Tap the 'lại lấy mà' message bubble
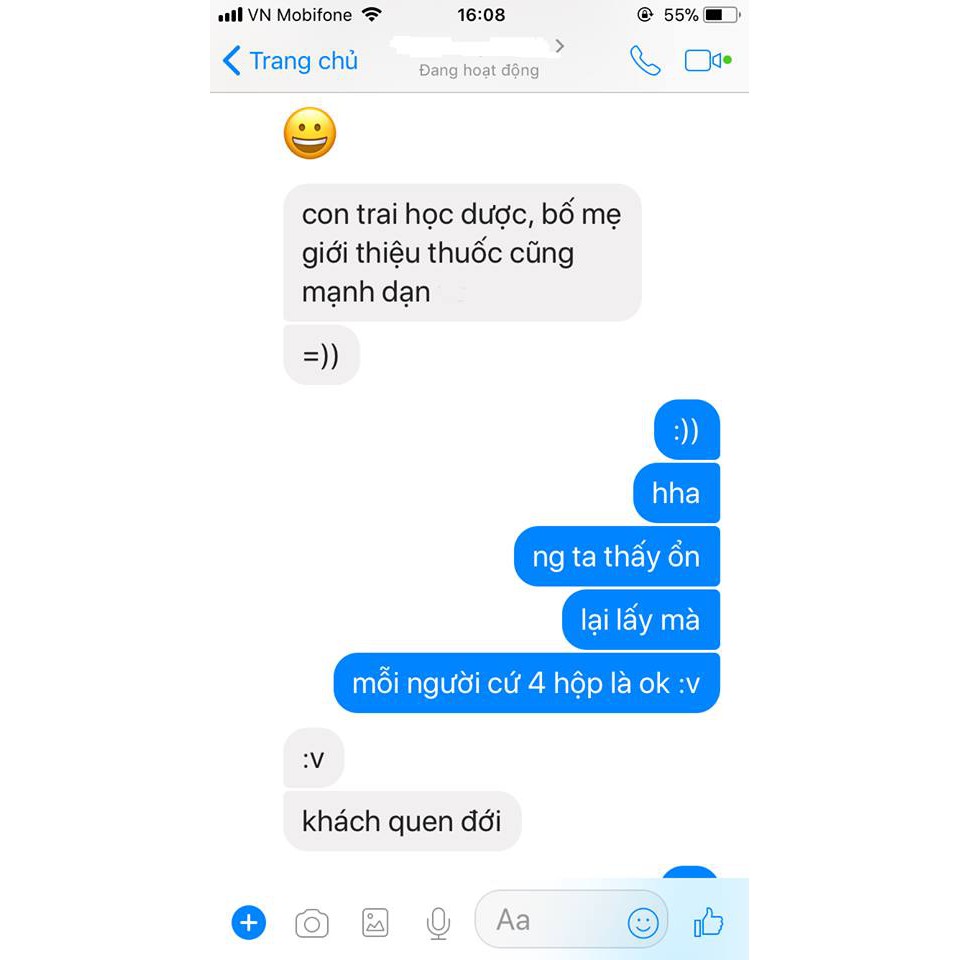 click(x=640, y=619)
